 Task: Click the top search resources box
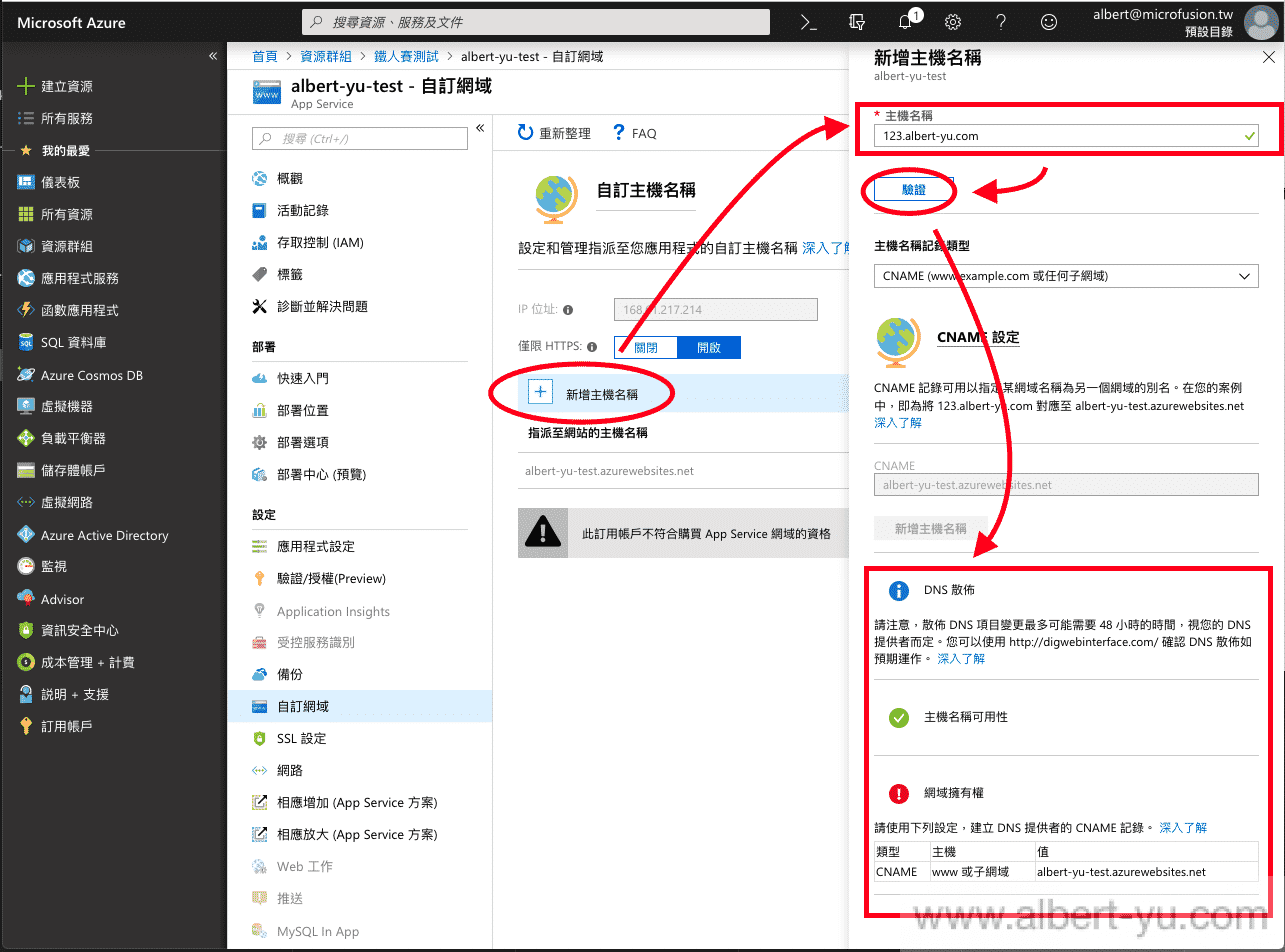click(536, 22)
